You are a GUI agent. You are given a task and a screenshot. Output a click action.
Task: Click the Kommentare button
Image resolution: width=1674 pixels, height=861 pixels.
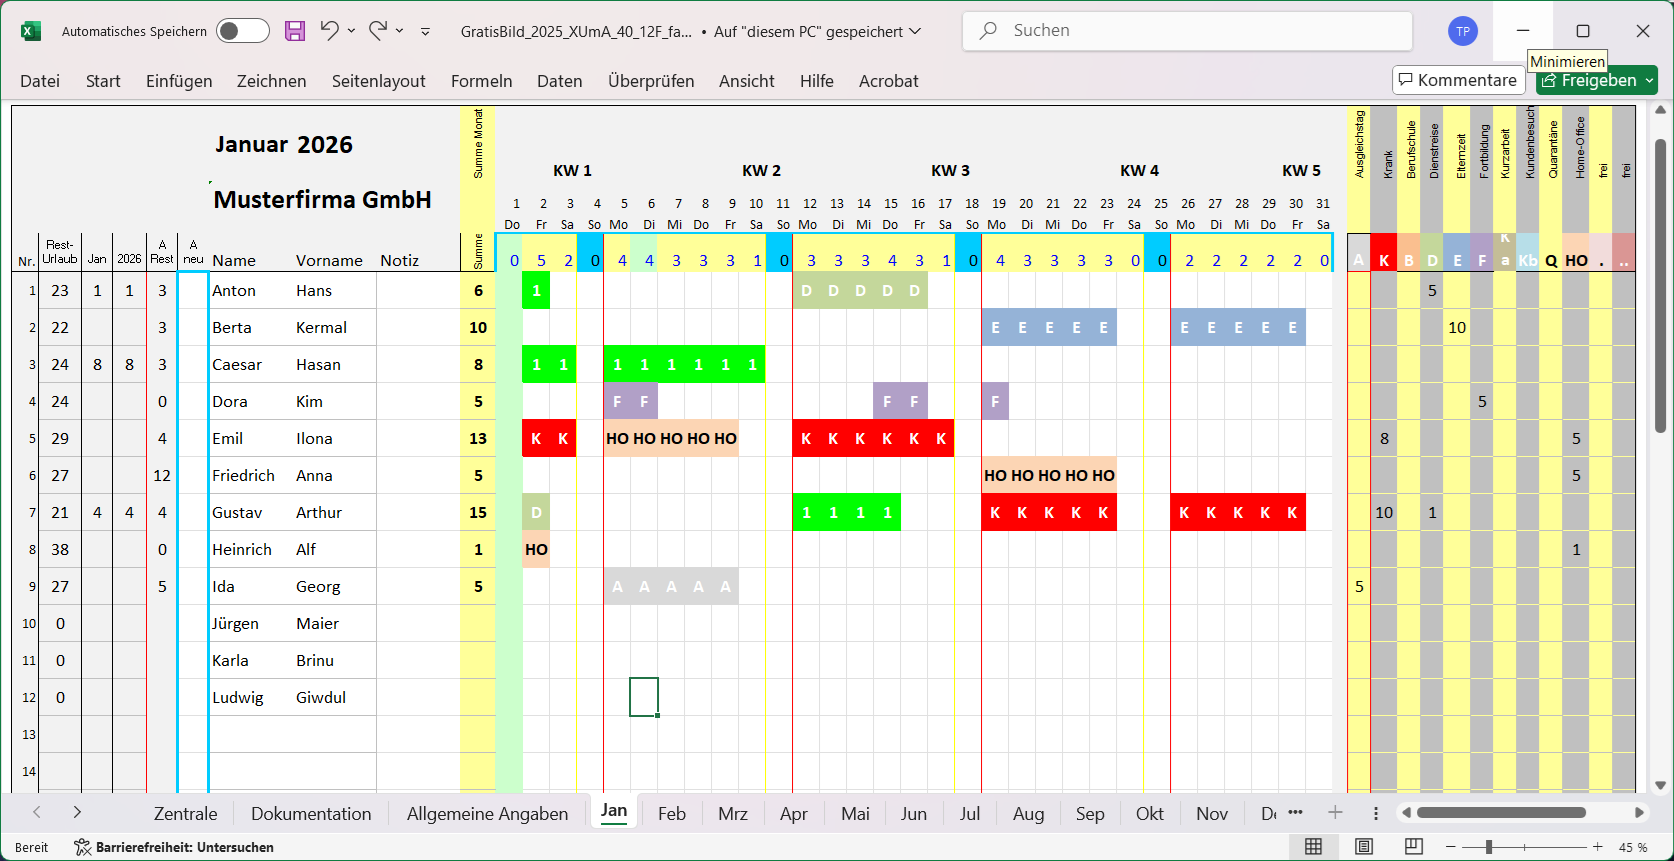(1458, 80)
